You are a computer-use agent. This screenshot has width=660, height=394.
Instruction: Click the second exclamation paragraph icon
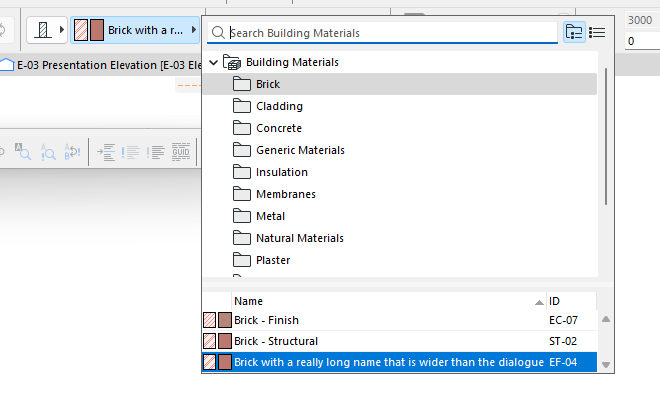click(155, 152)
